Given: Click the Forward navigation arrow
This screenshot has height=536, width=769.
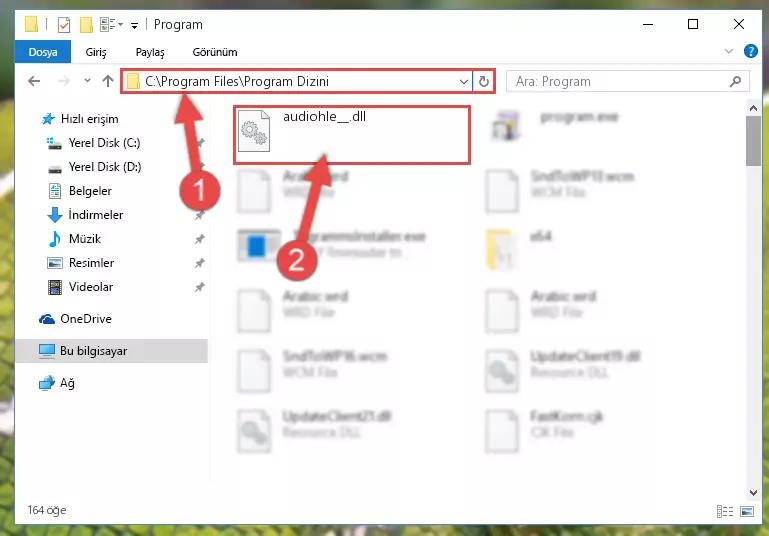Looking at the screenshot, I should [64, 81].
